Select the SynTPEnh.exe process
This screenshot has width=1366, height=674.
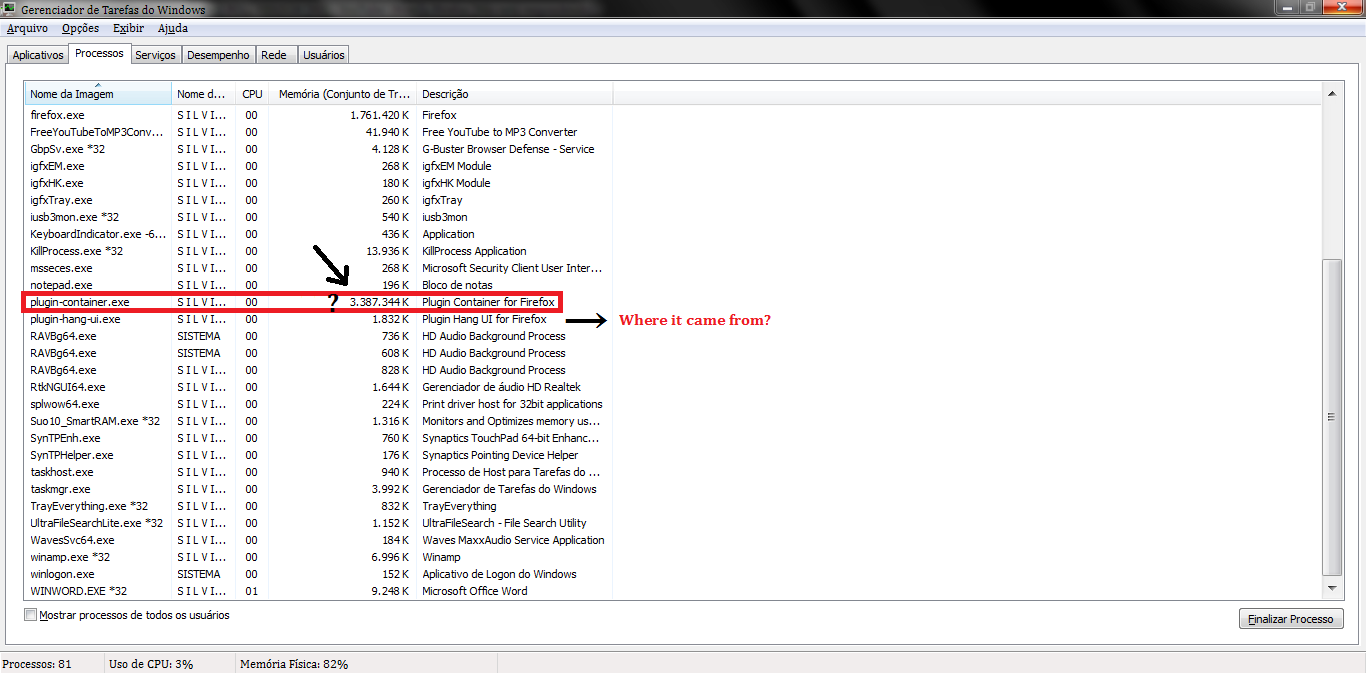(x=319, y=438)
